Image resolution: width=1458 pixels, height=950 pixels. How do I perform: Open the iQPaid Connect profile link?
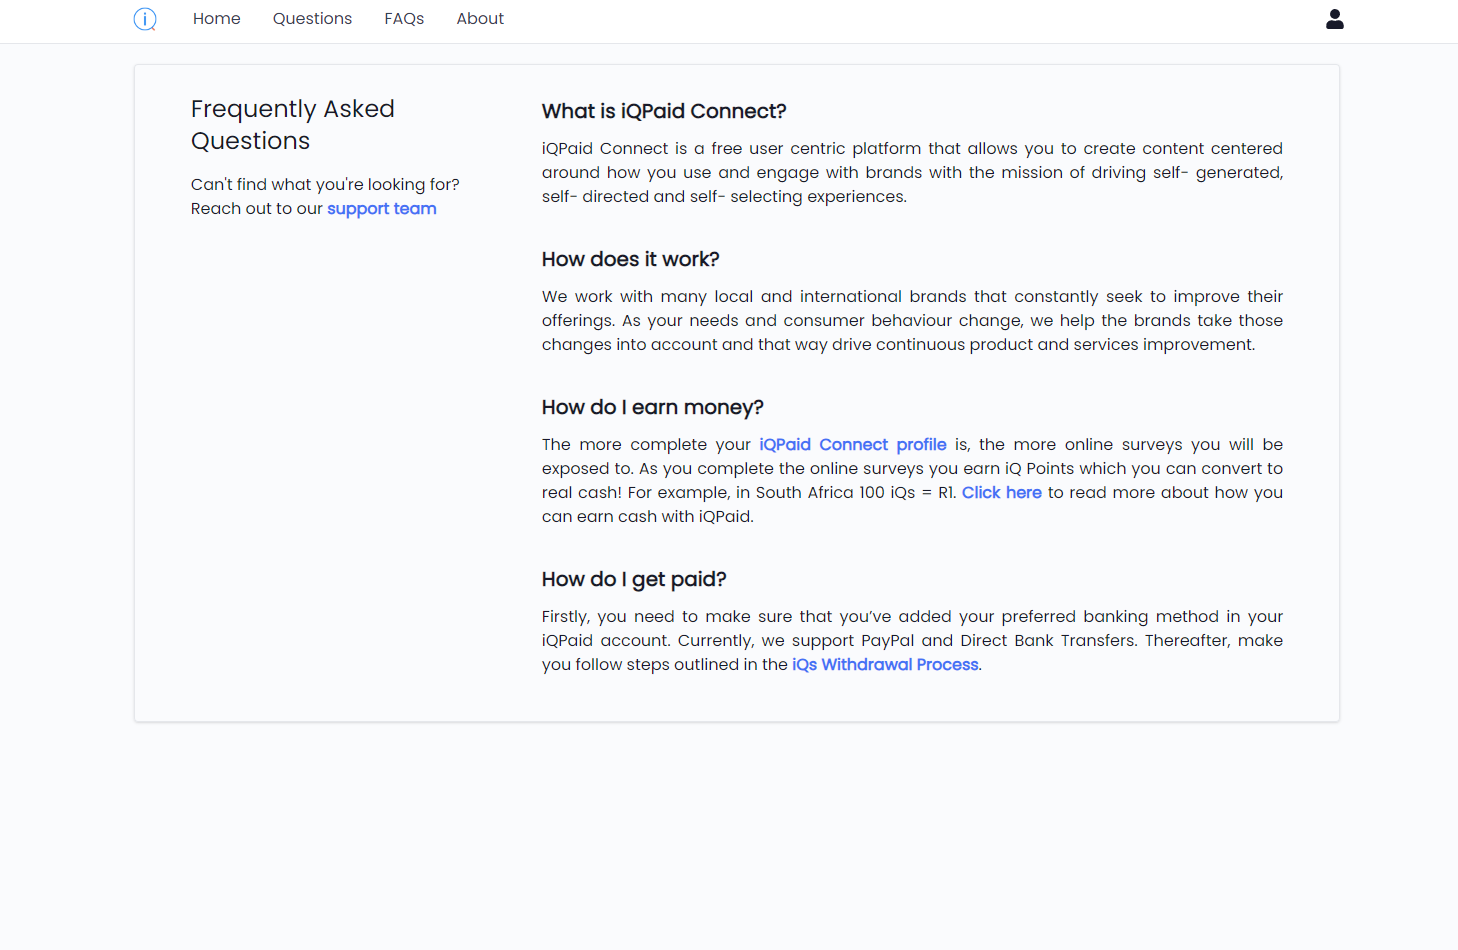(853, 445)
